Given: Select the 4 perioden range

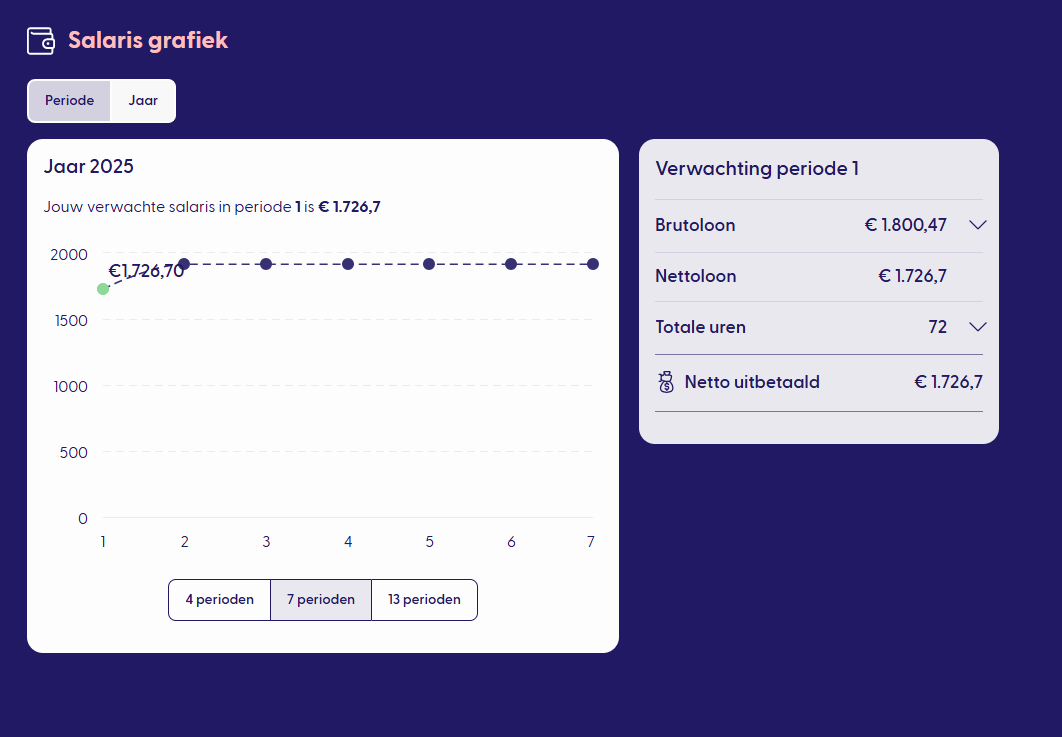Looking at the screenshot, I should 219,600.
